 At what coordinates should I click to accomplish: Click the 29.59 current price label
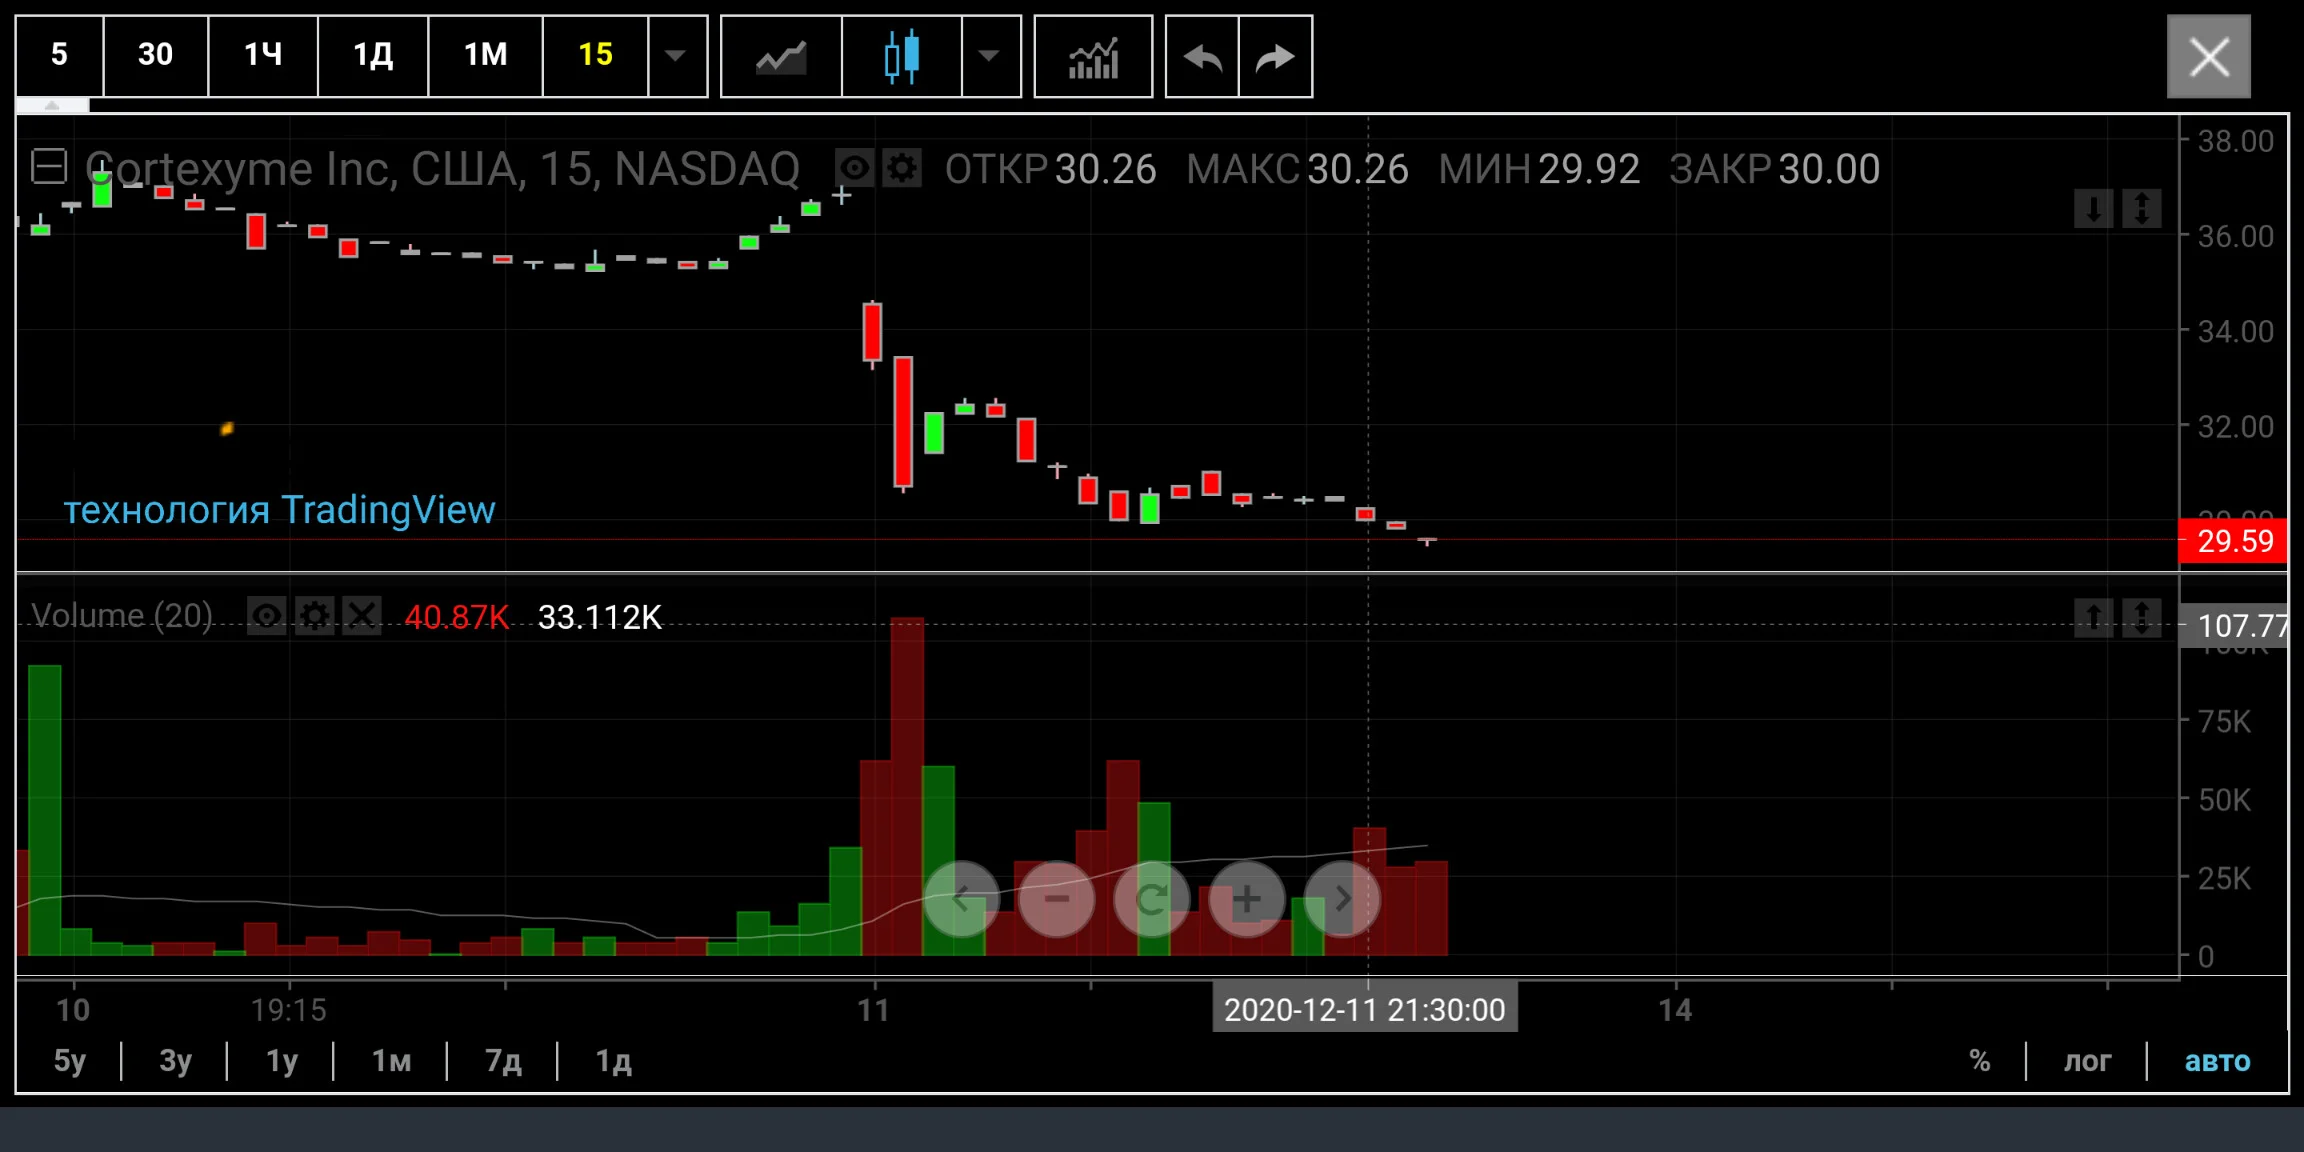pyautogui.click(x=2233, y=541)
